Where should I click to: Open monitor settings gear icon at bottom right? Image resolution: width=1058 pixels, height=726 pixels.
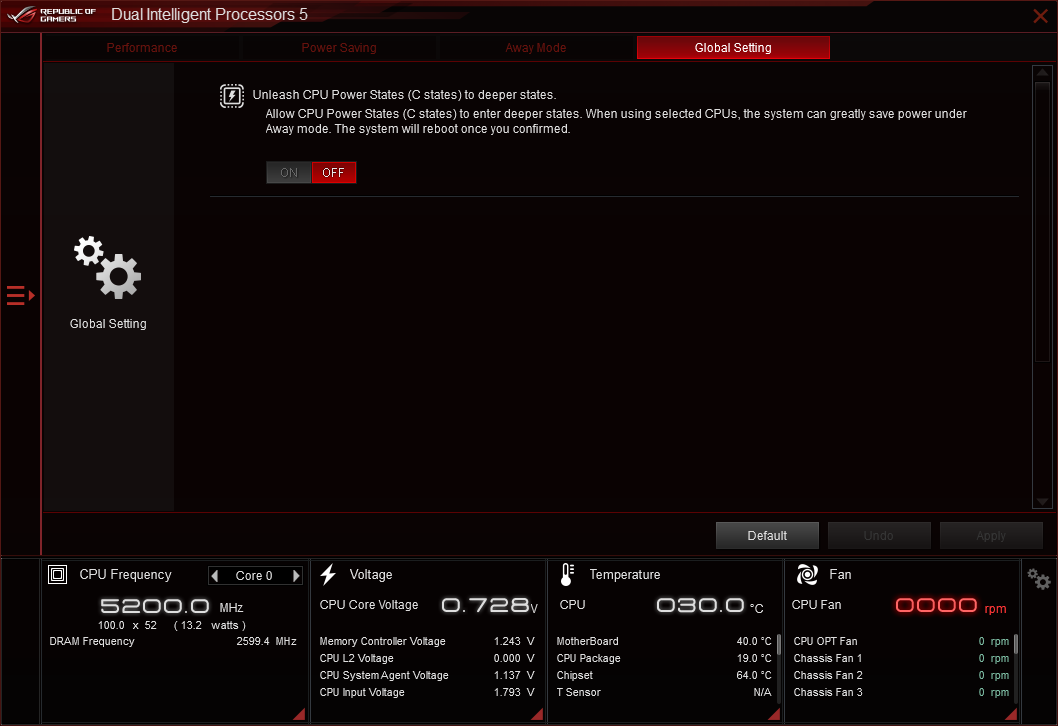pos(1039,579)
